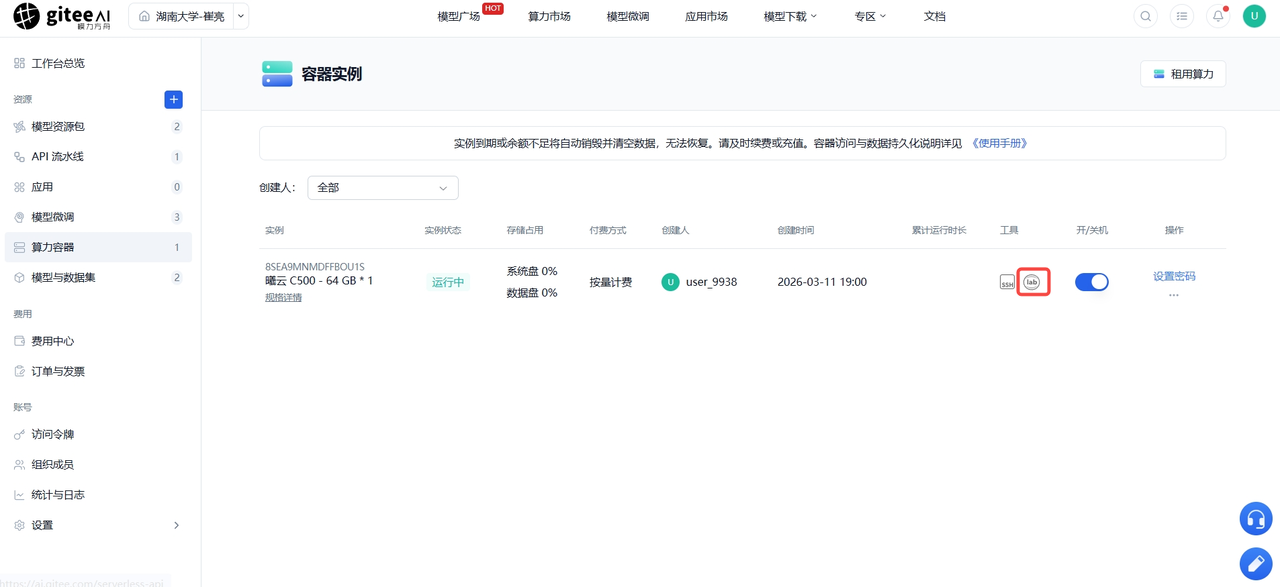Image resolution: width=1280 pixels, height=587 pixels.
Task: Open JupyterLab tool icon for the instance
Action: point(1032,282)
